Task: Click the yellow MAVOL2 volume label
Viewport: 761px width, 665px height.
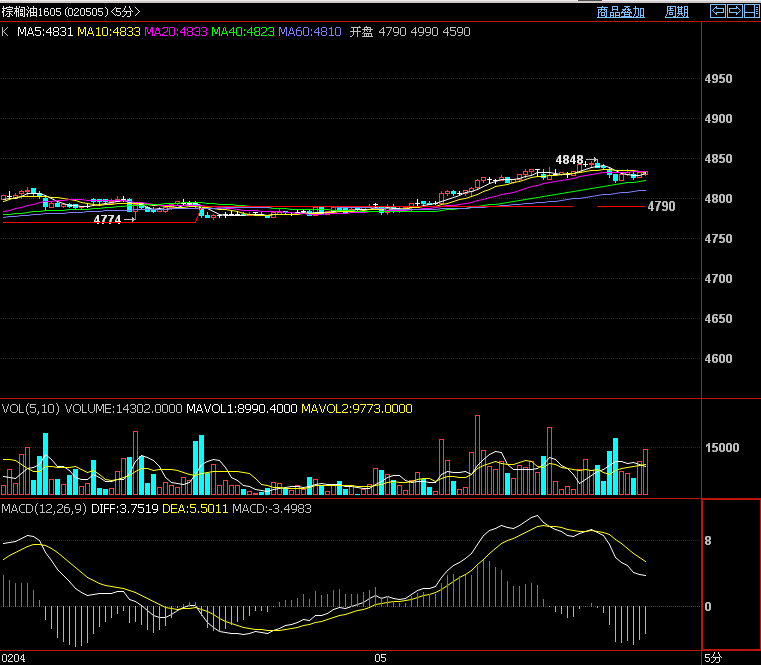Action: click(x=357, y=408)
